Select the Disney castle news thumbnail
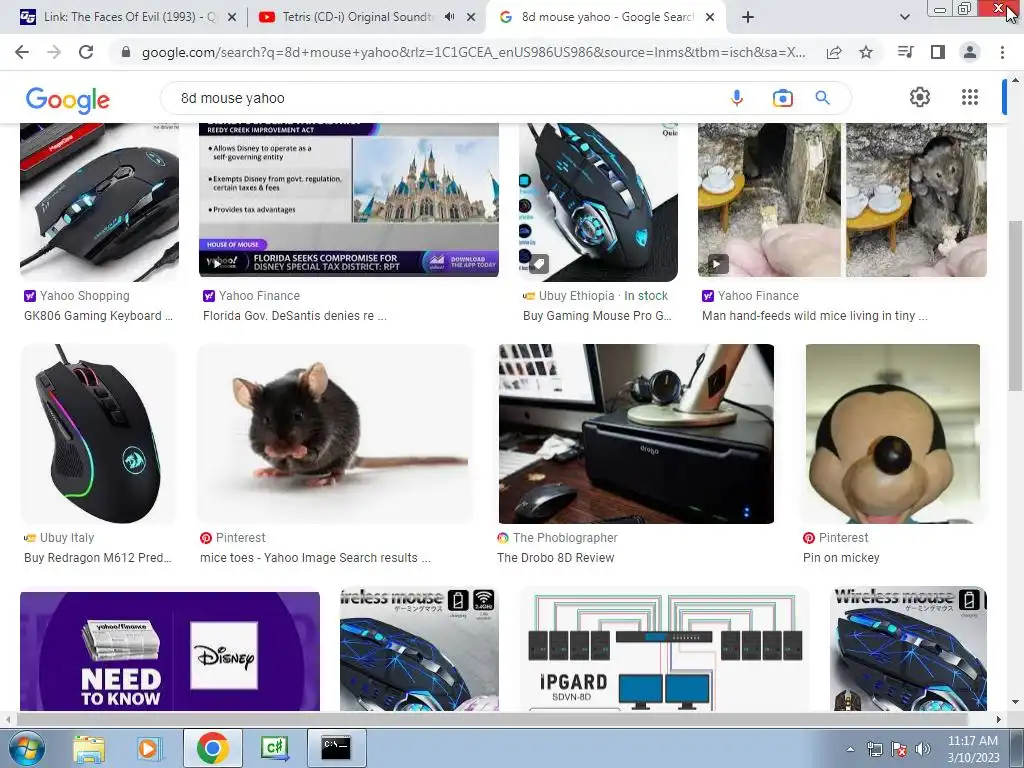The height and width of the screenshot is (768, 1024). 349,200
